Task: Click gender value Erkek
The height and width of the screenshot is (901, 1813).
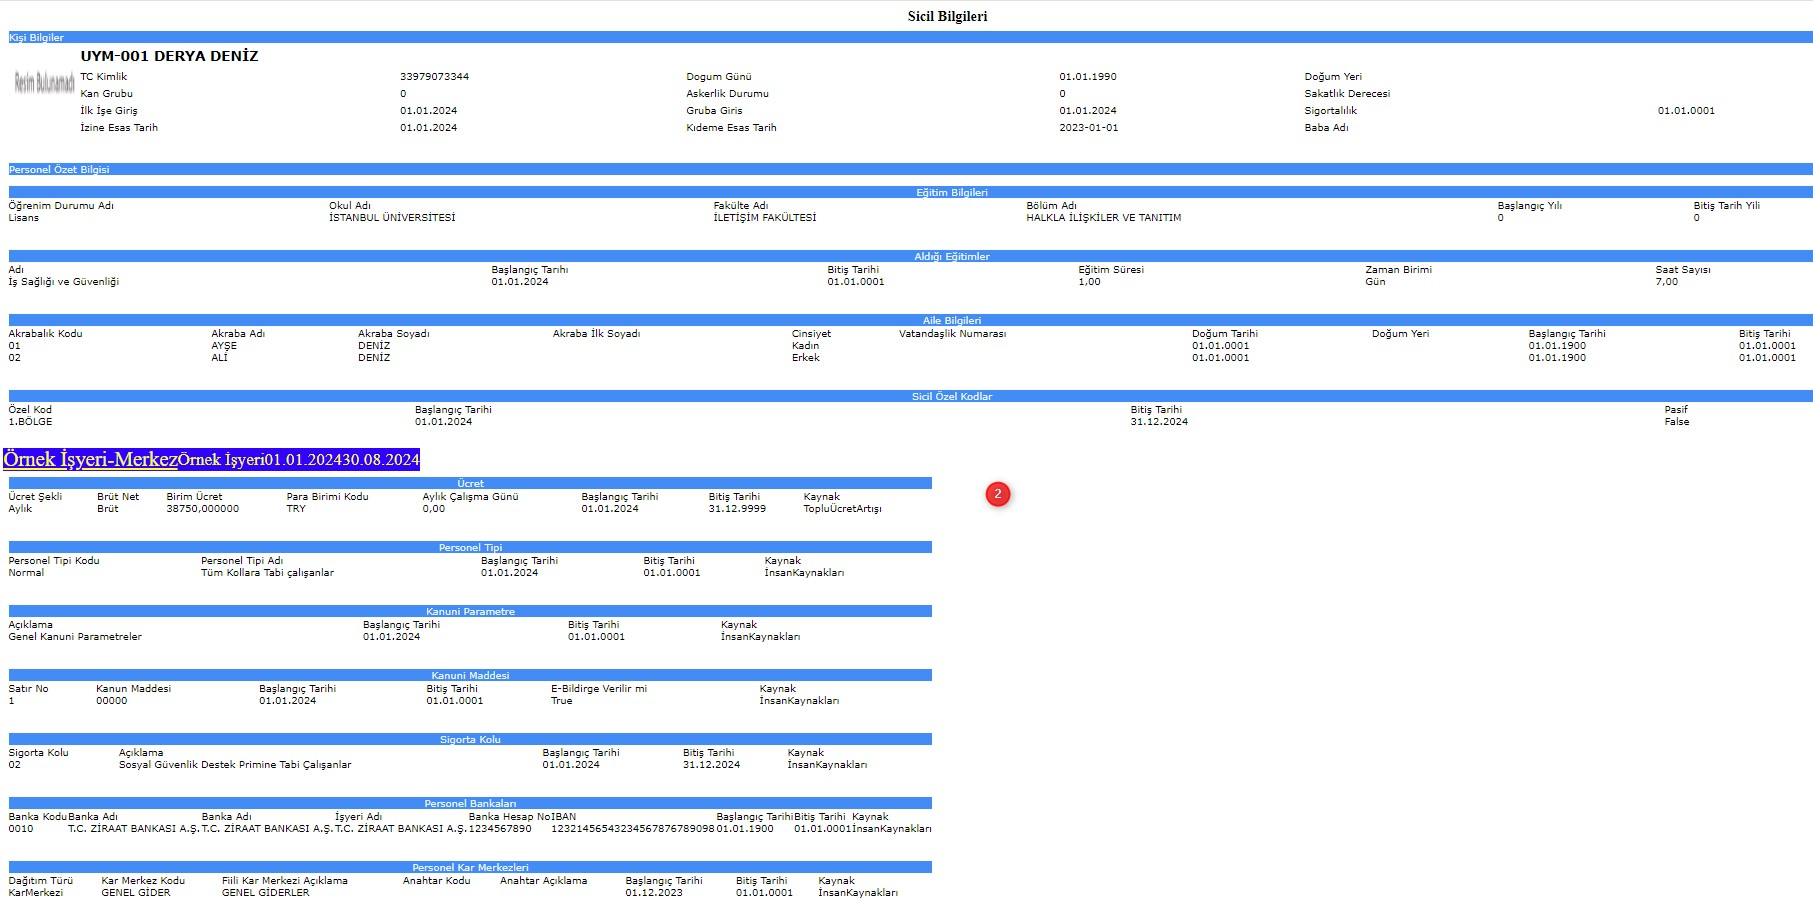Action: 805,358
